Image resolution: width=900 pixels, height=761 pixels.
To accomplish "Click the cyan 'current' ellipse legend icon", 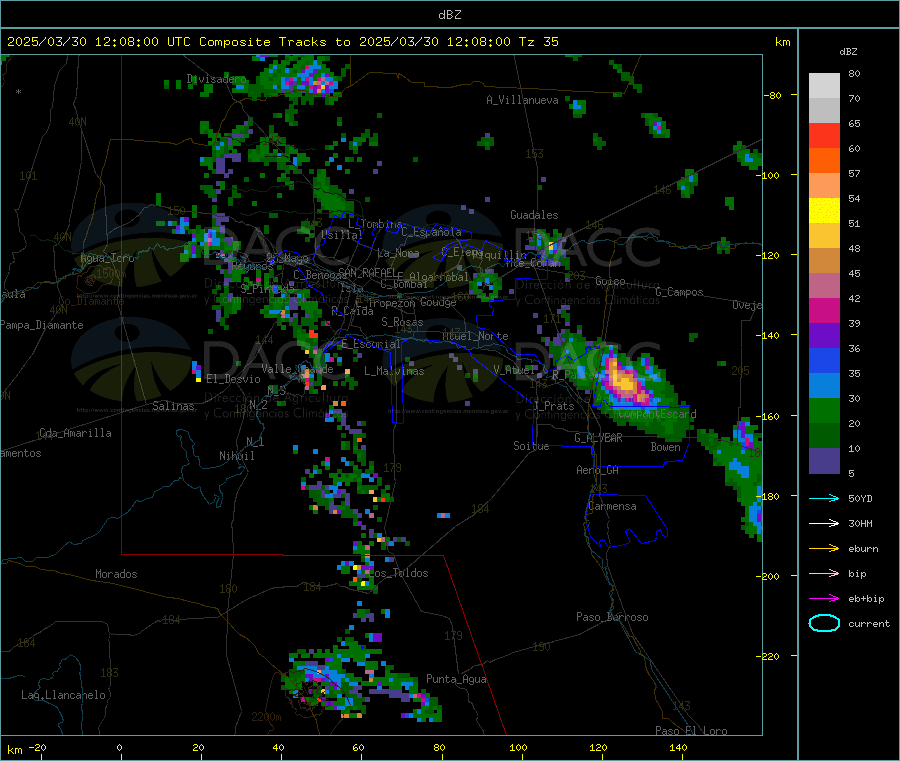I will (x=824, y=623).
